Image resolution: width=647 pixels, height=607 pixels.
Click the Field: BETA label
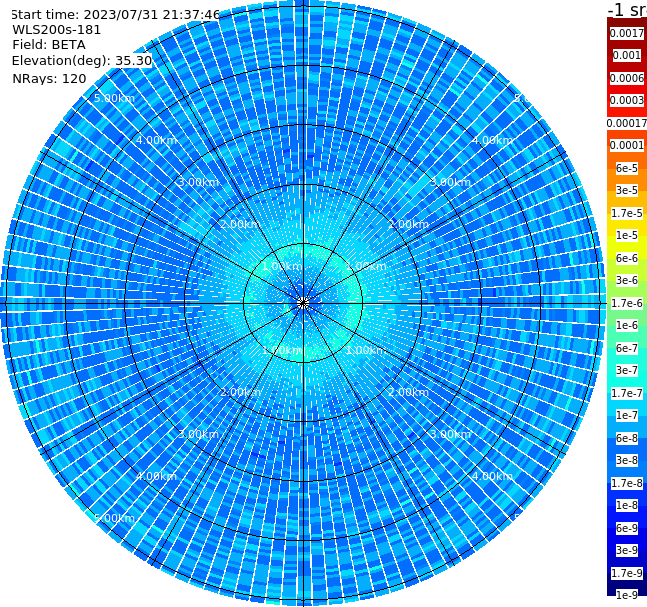click(49, 45)
